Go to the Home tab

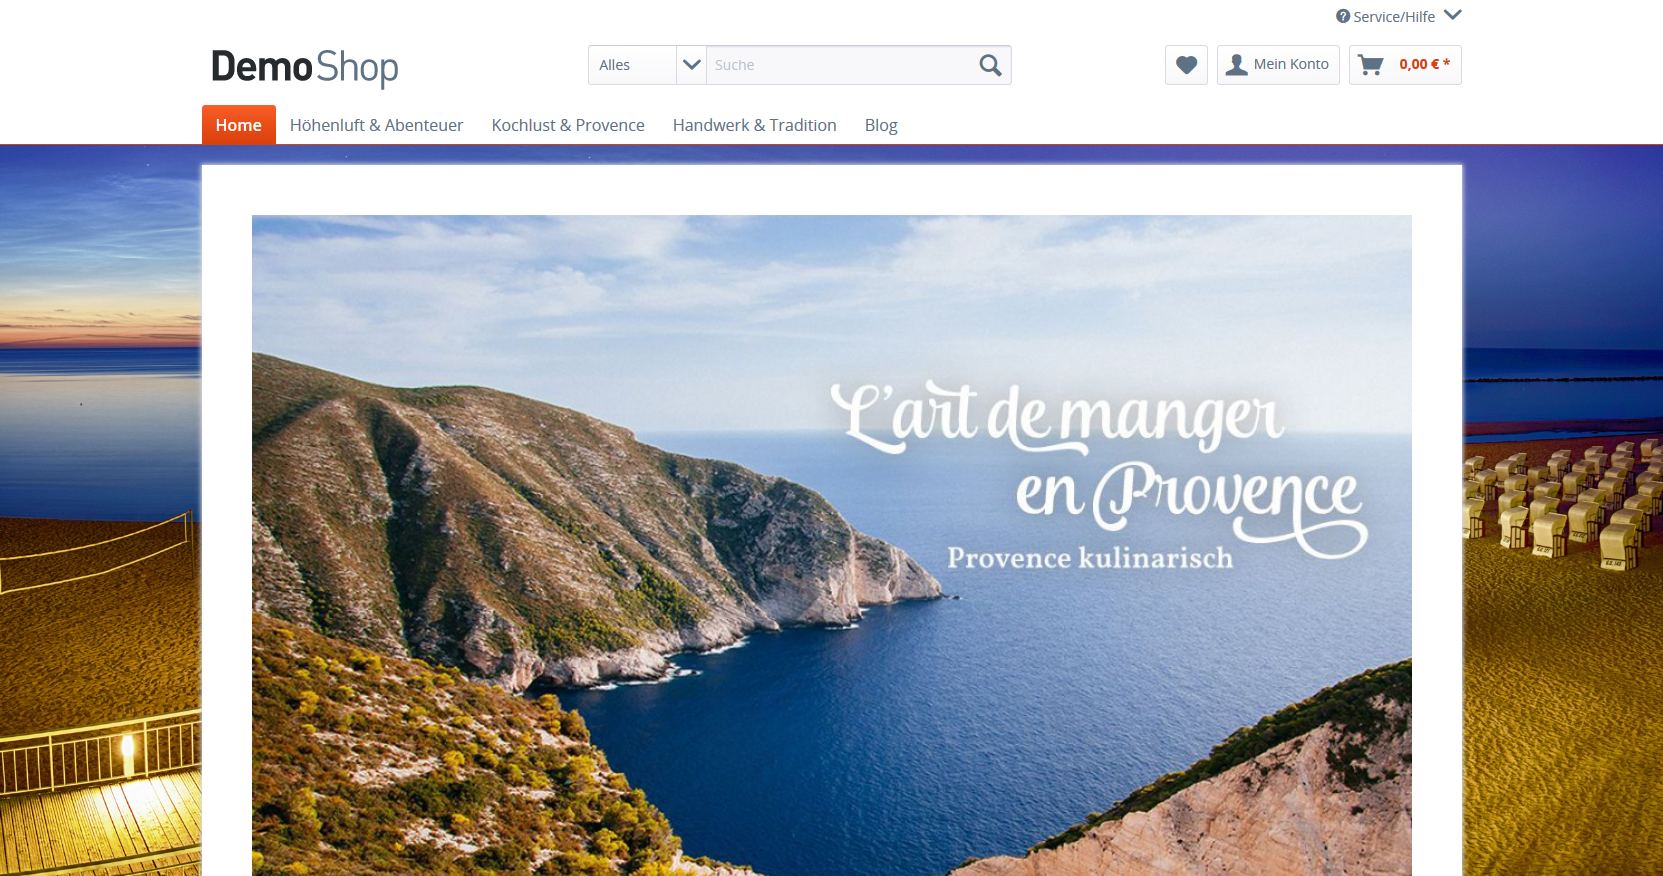[239, 125]
